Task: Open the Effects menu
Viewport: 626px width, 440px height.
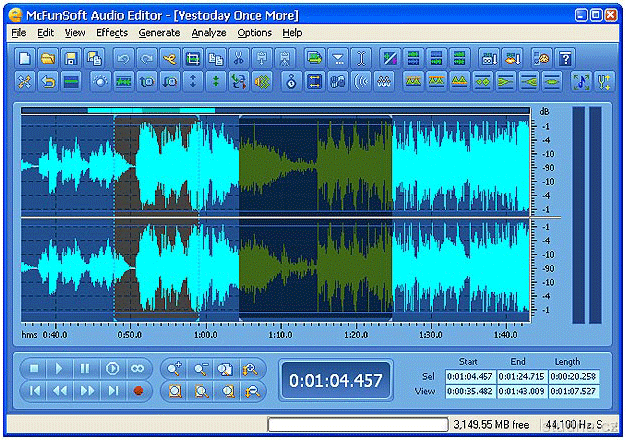Action: pos(112,33)
